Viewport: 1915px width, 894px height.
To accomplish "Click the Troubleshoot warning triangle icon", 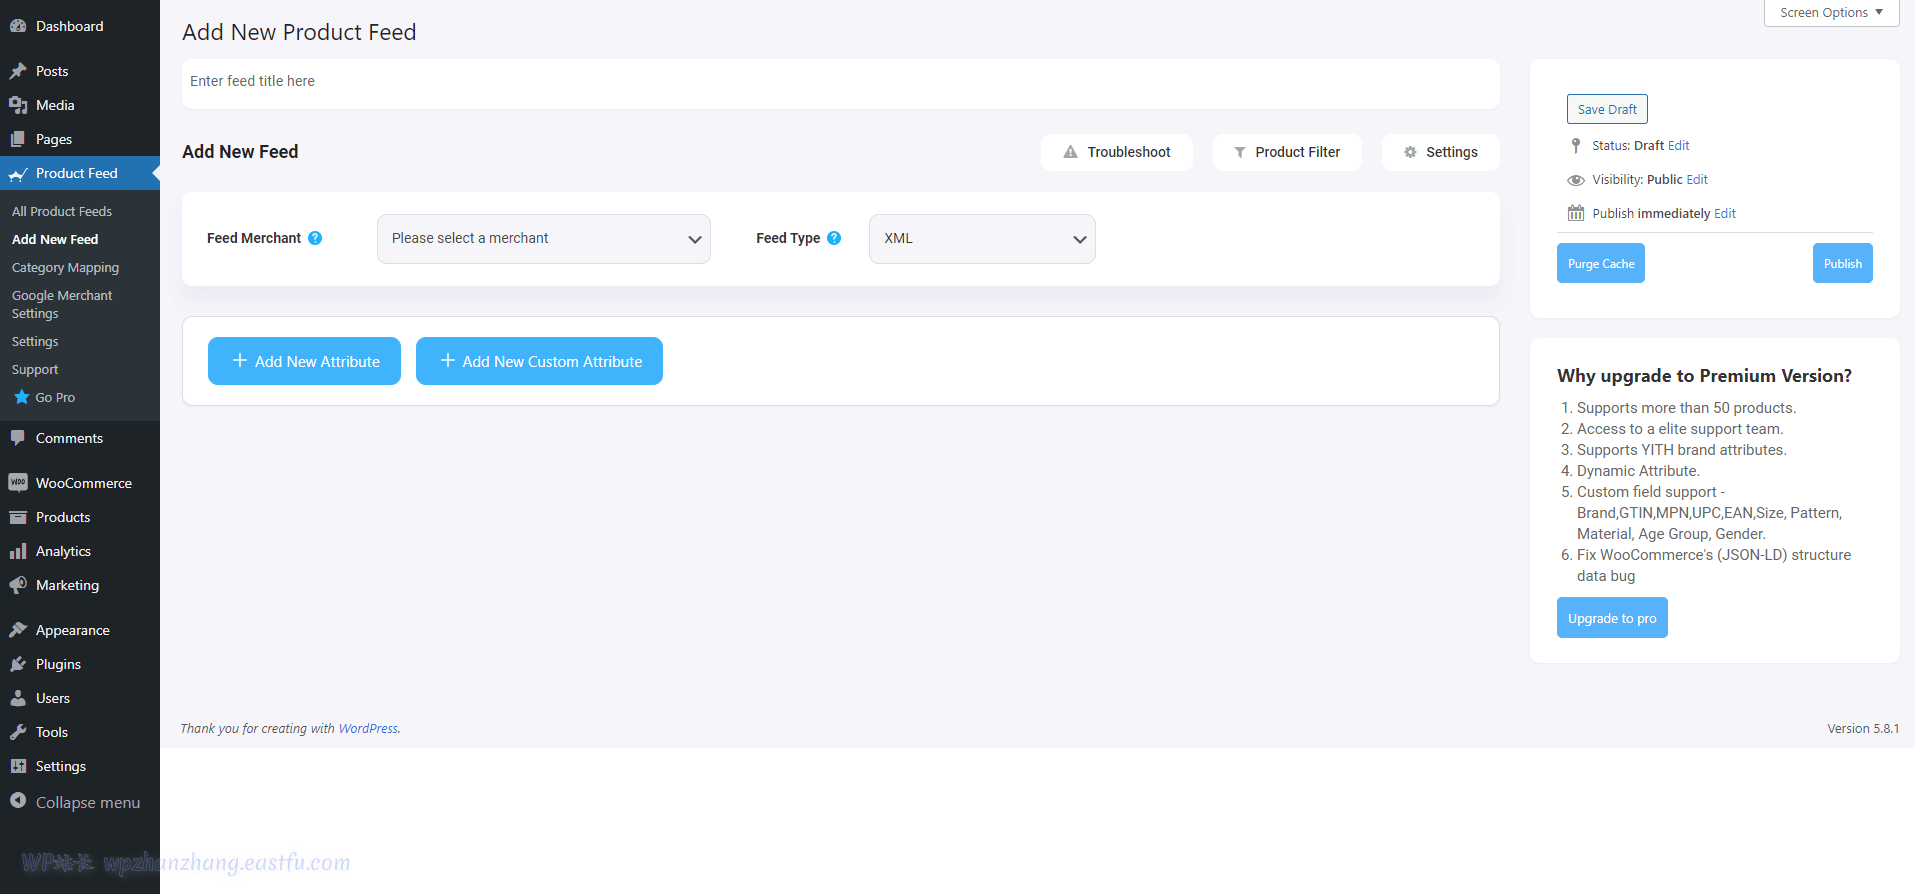I will tap(1071, 152).
